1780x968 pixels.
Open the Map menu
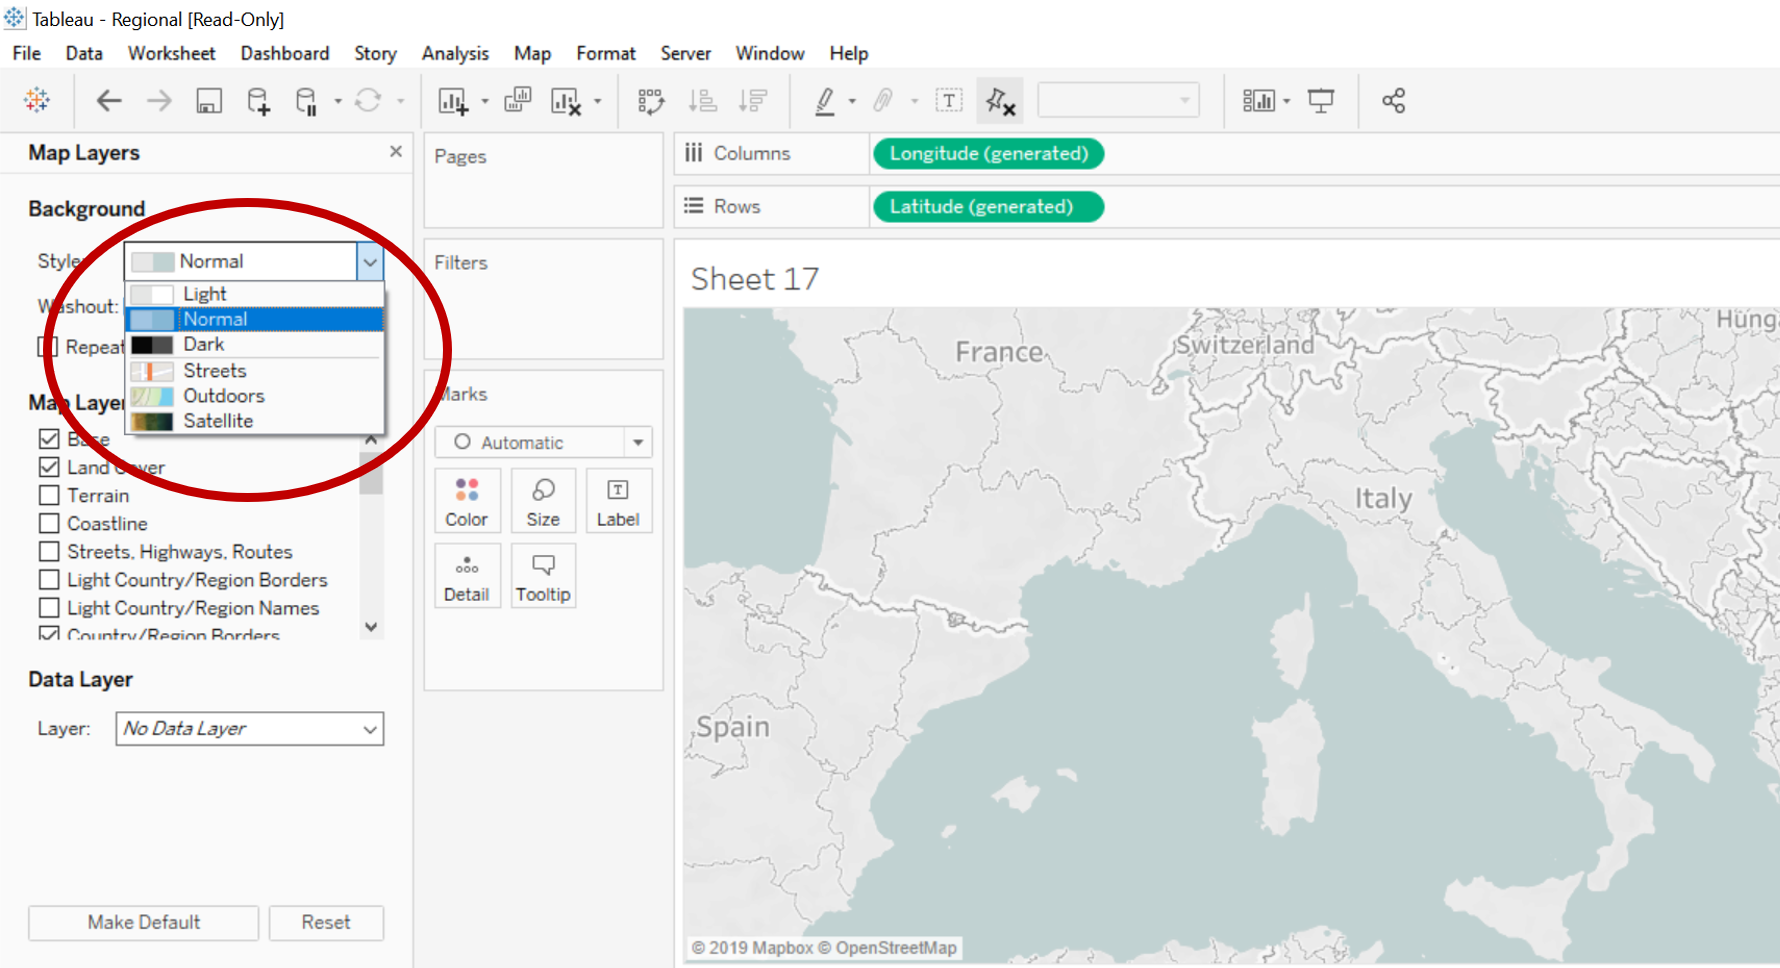(x=532, y=53)
